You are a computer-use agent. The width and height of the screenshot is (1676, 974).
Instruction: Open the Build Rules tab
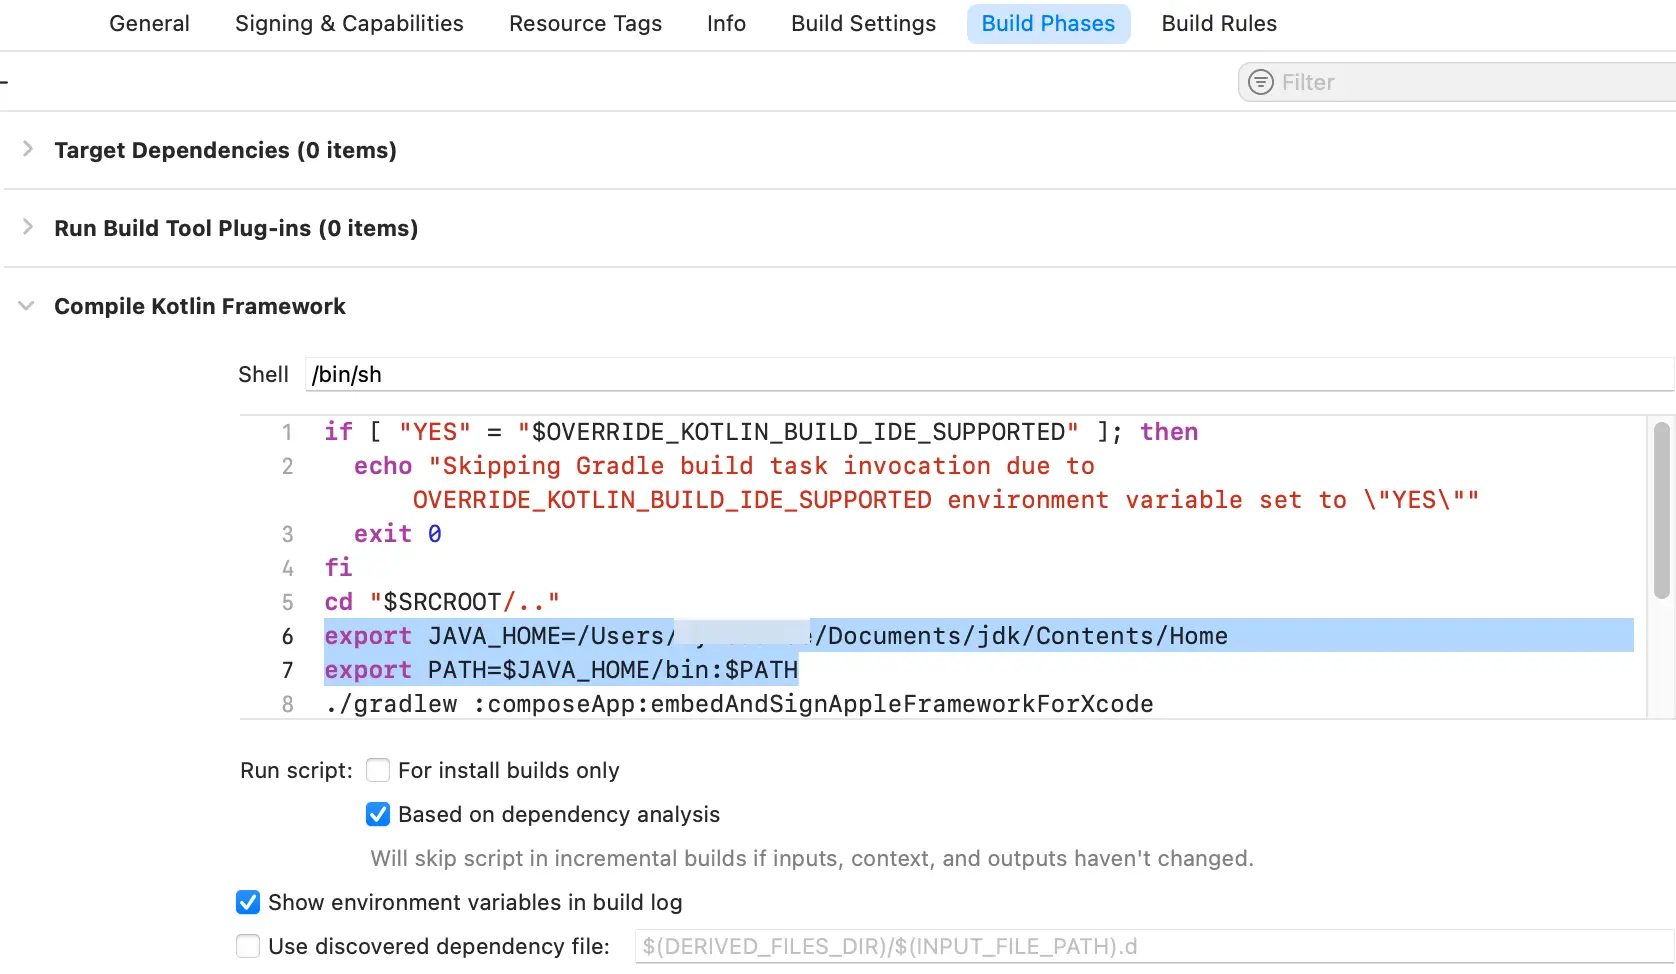coord(1218,23)
